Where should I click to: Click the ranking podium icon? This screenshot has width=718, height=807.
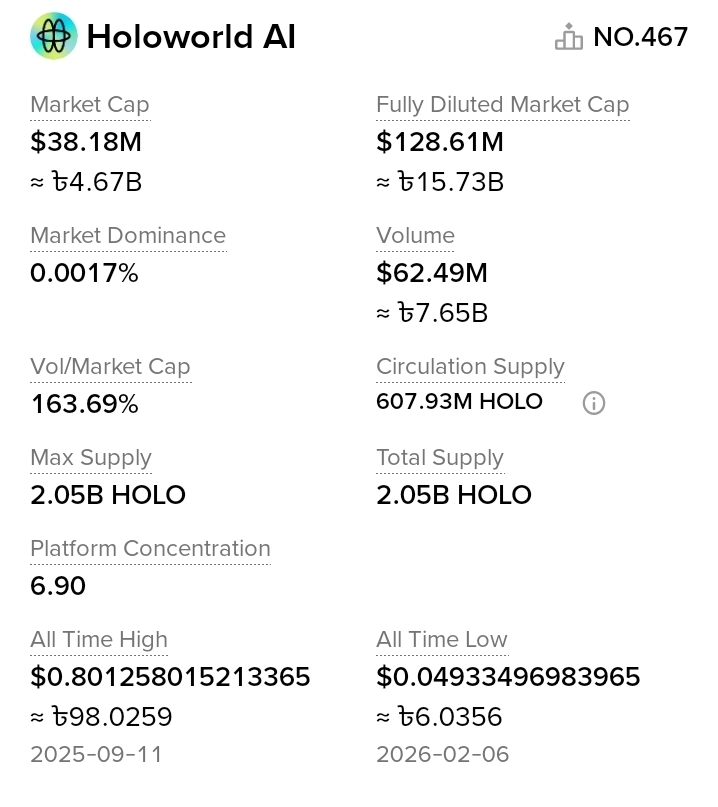568,37
